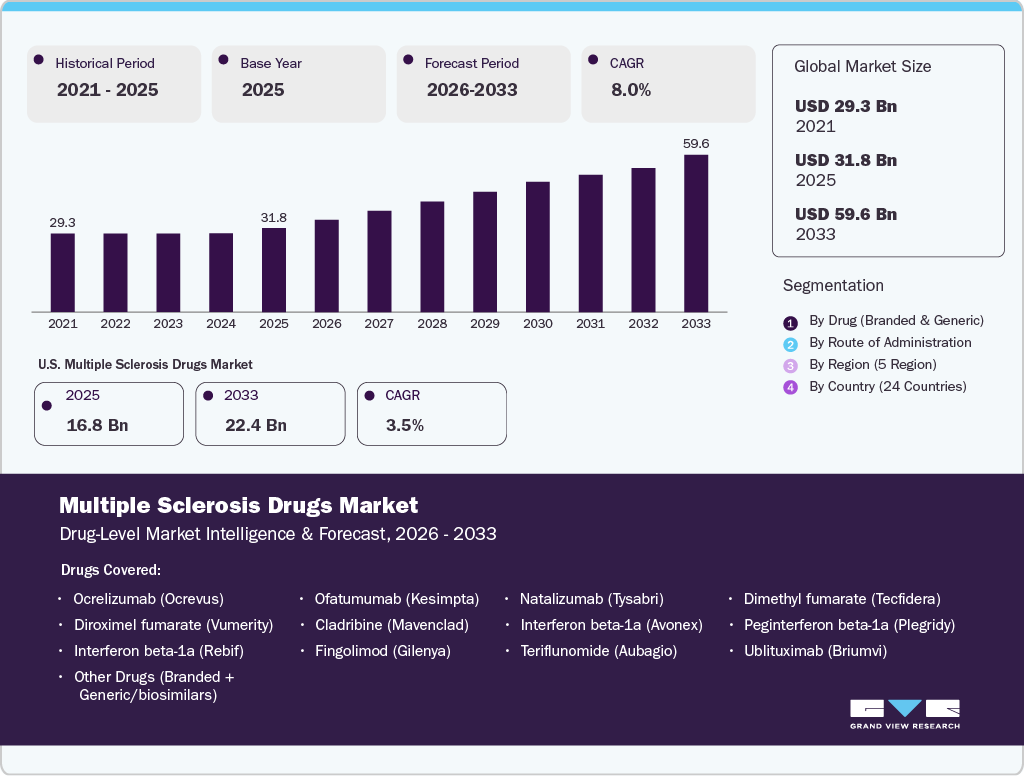Click Teriflunomide (Aubagio) entry
The height and width of the screenshot is (776, 1024).
(599, 651)
